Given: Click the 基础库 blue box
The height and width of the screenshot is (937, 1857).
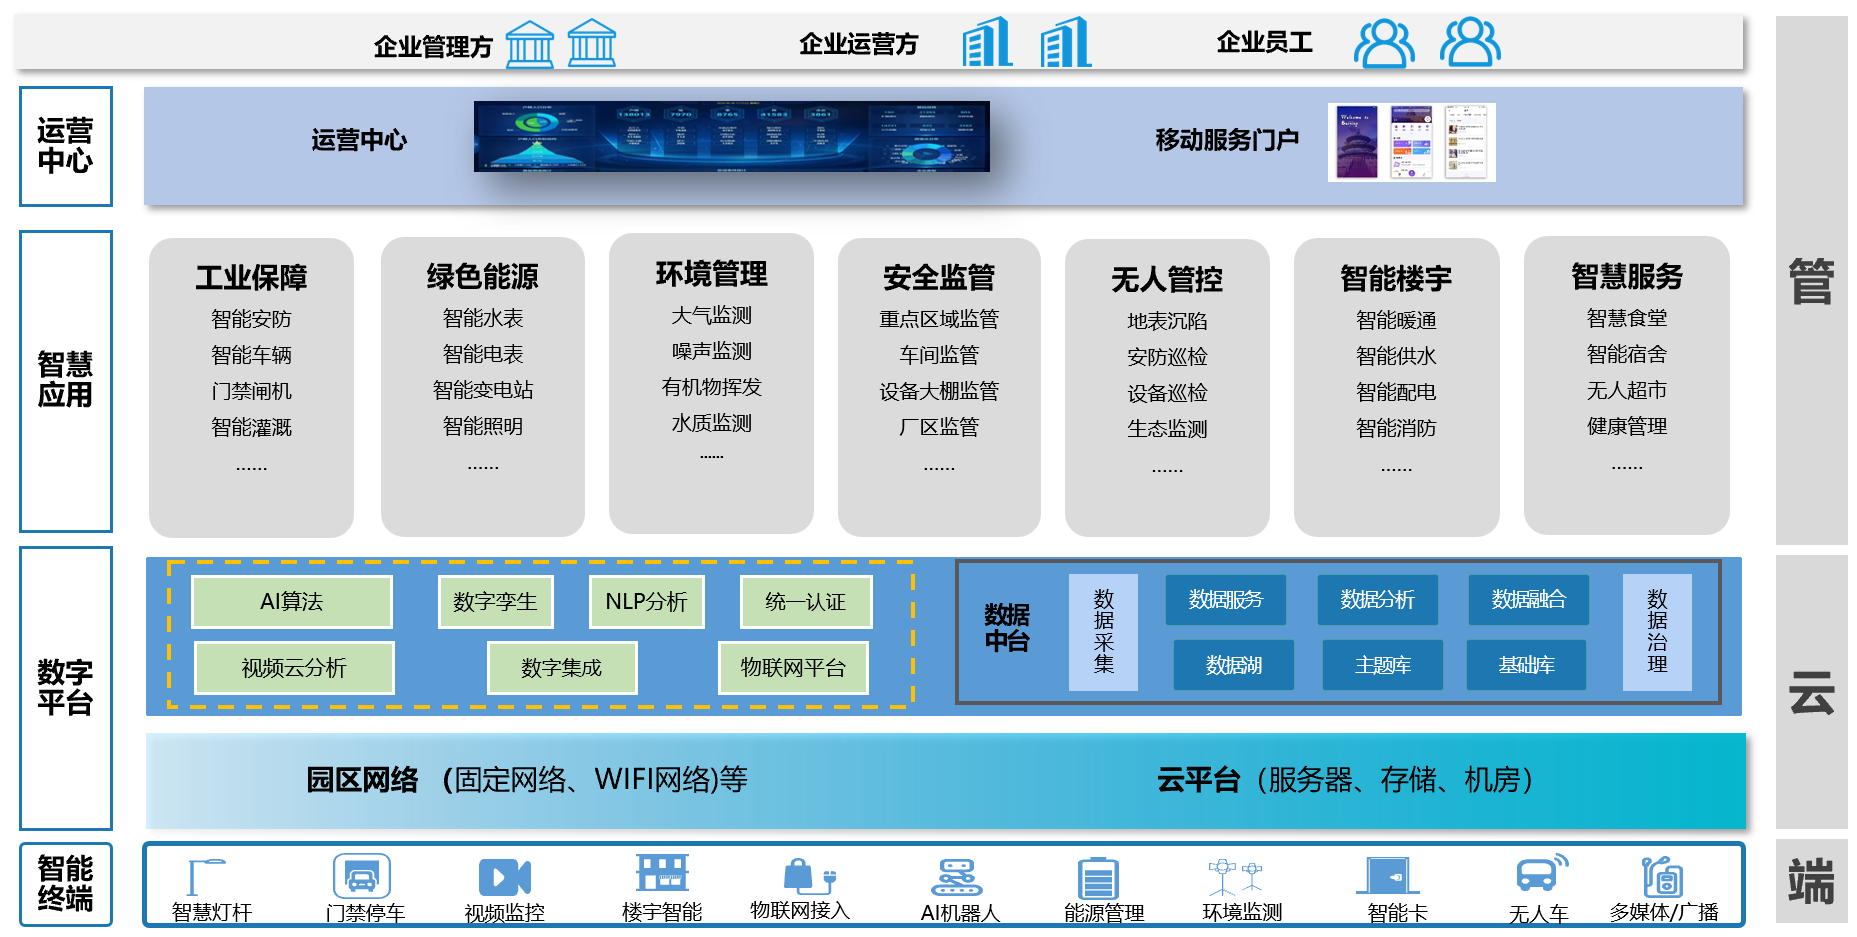Looking at the screenshot, I should click(x=1527, y=665).
